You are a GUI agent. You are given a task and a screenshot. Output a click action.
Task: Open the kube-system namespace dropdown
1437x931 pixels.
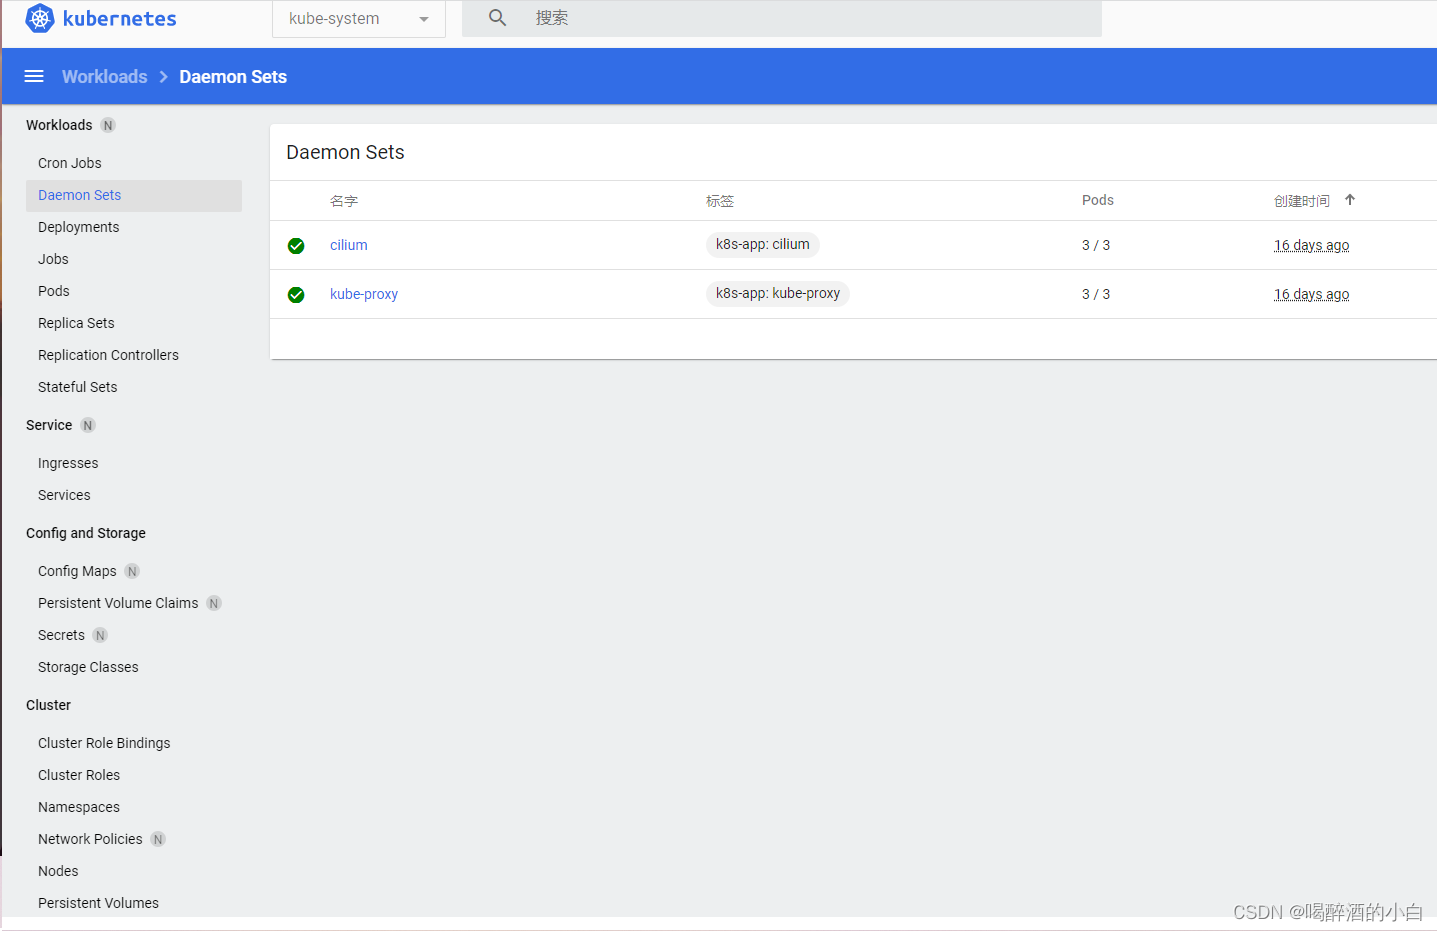point(359,19)
